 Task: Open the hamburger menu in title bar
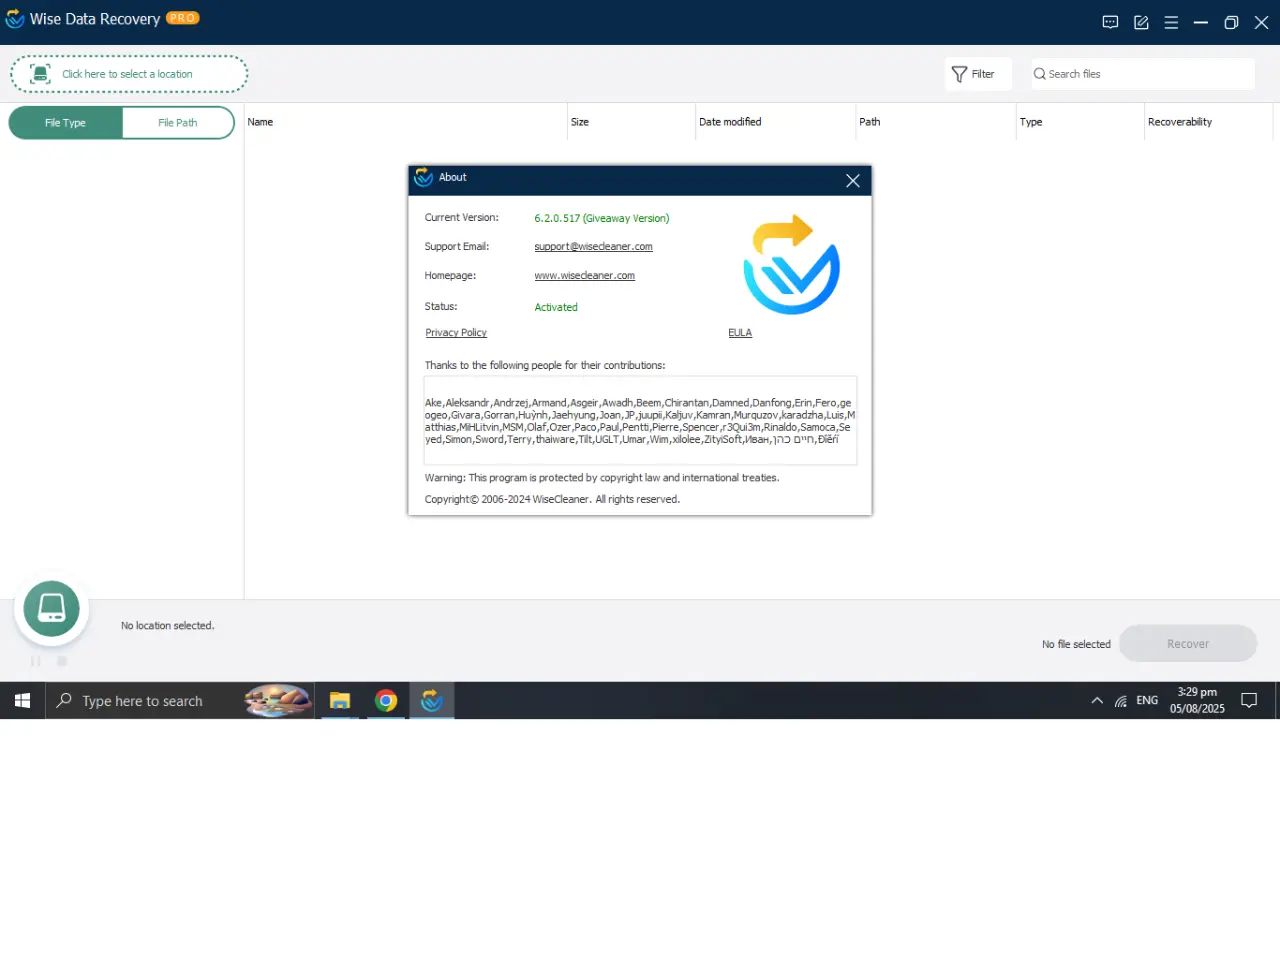pos(1171,22)
